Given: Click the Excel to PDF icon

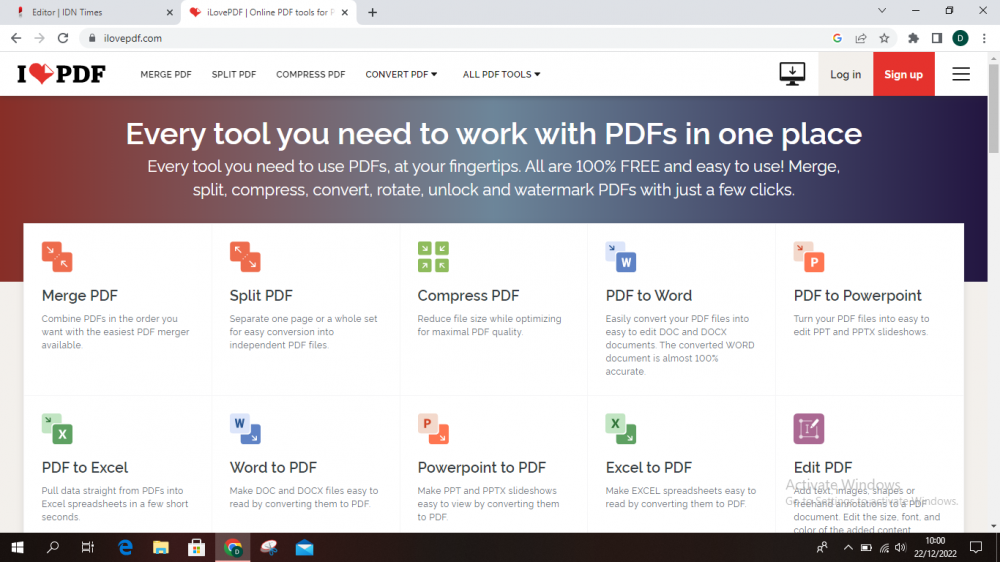Looking at the screenshot, I should [621, 429].
